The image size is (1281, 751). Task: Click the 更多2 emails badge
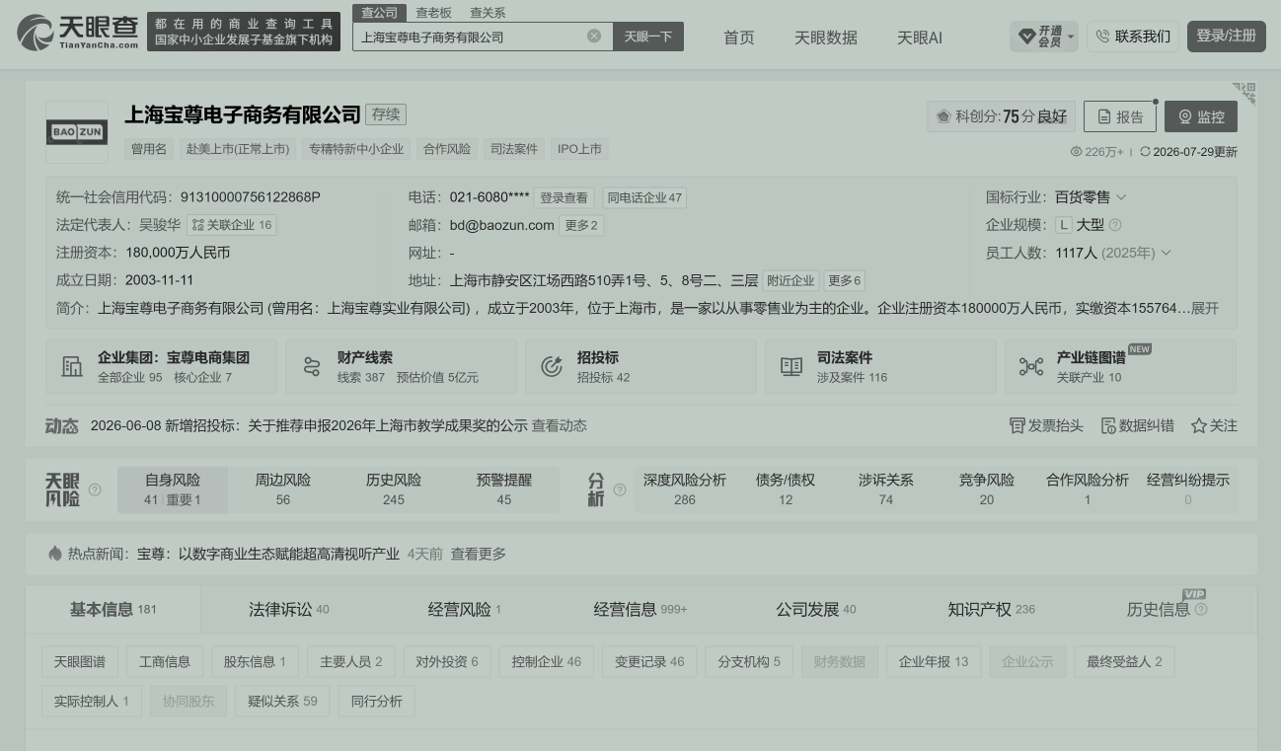pos(581,226)
